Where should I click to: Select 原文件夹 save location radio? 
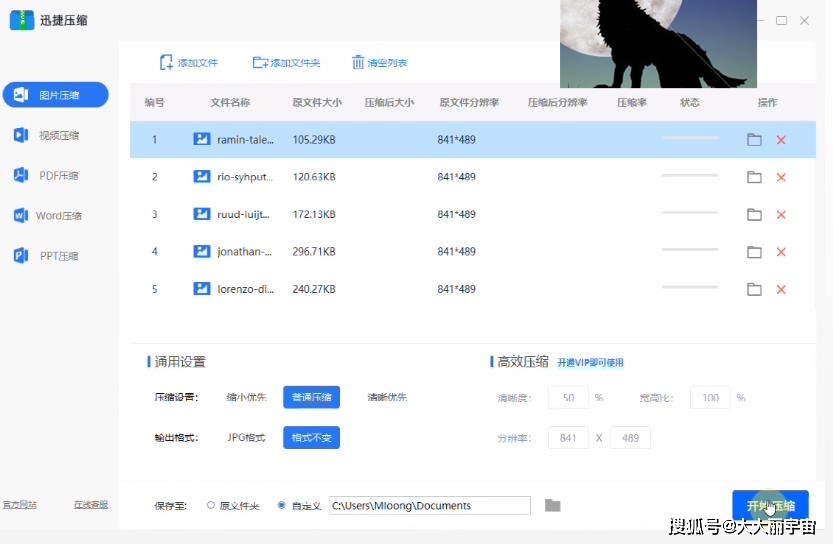(x=211, y=505)
